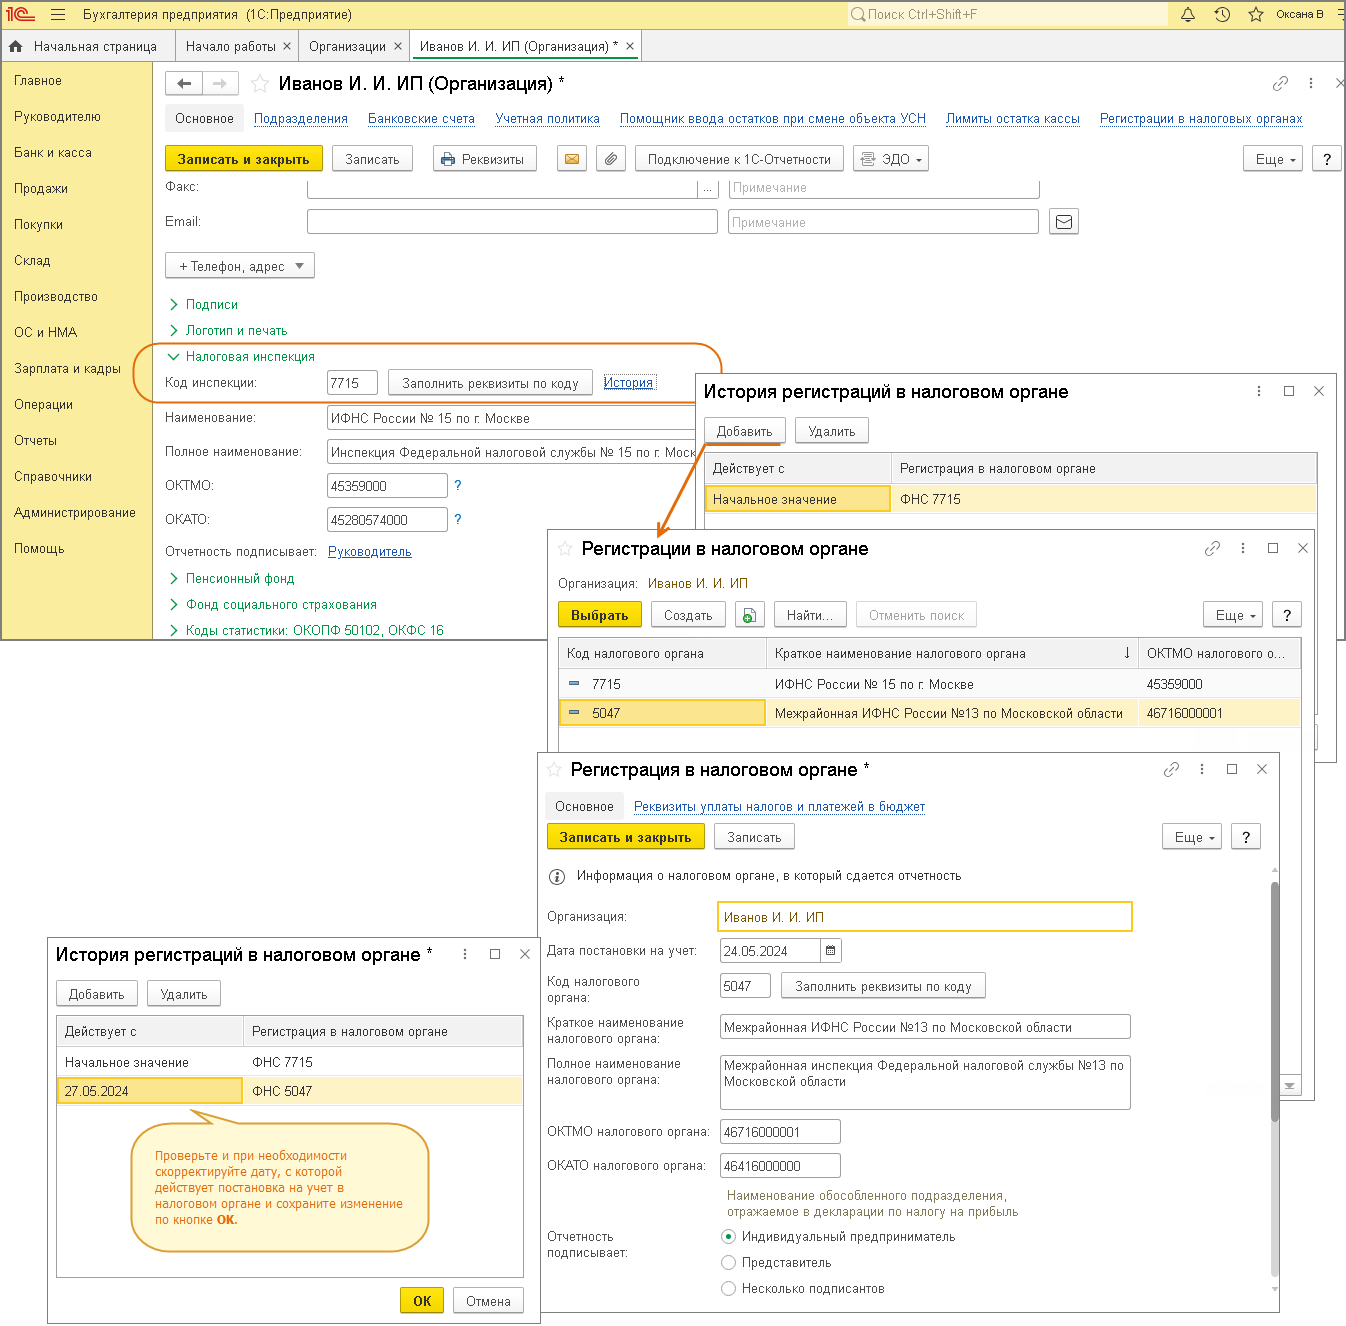This screenshot has width=1346, height=1326.
Task: Switch to Начало работы tab
Action: click(231, 46)
